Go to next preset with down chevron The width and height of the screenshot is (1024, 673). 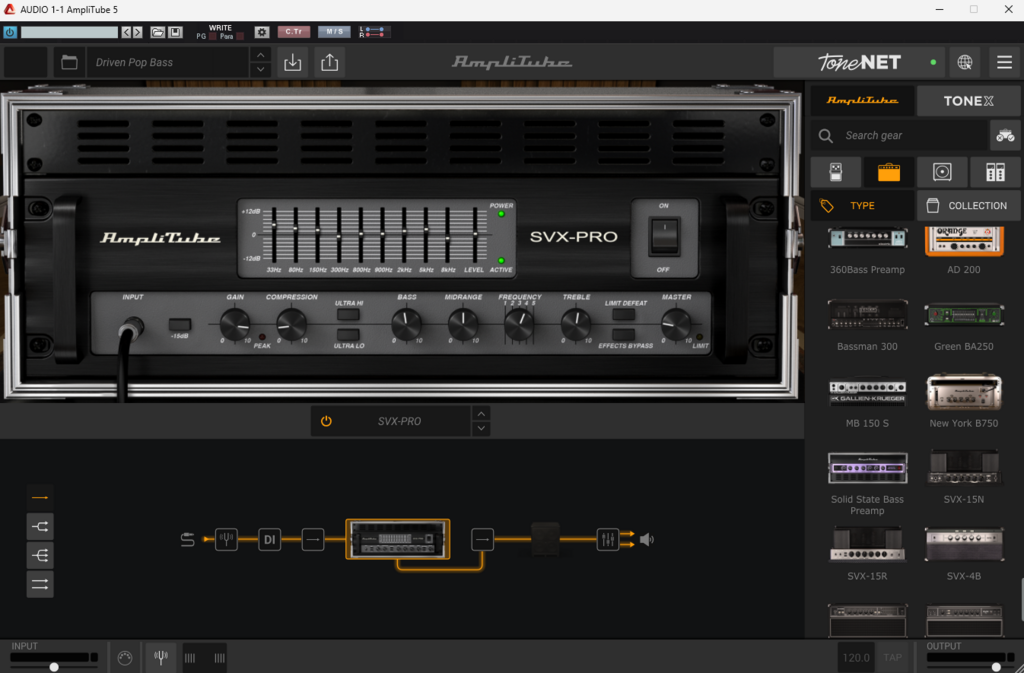click(x=261, y=69)
